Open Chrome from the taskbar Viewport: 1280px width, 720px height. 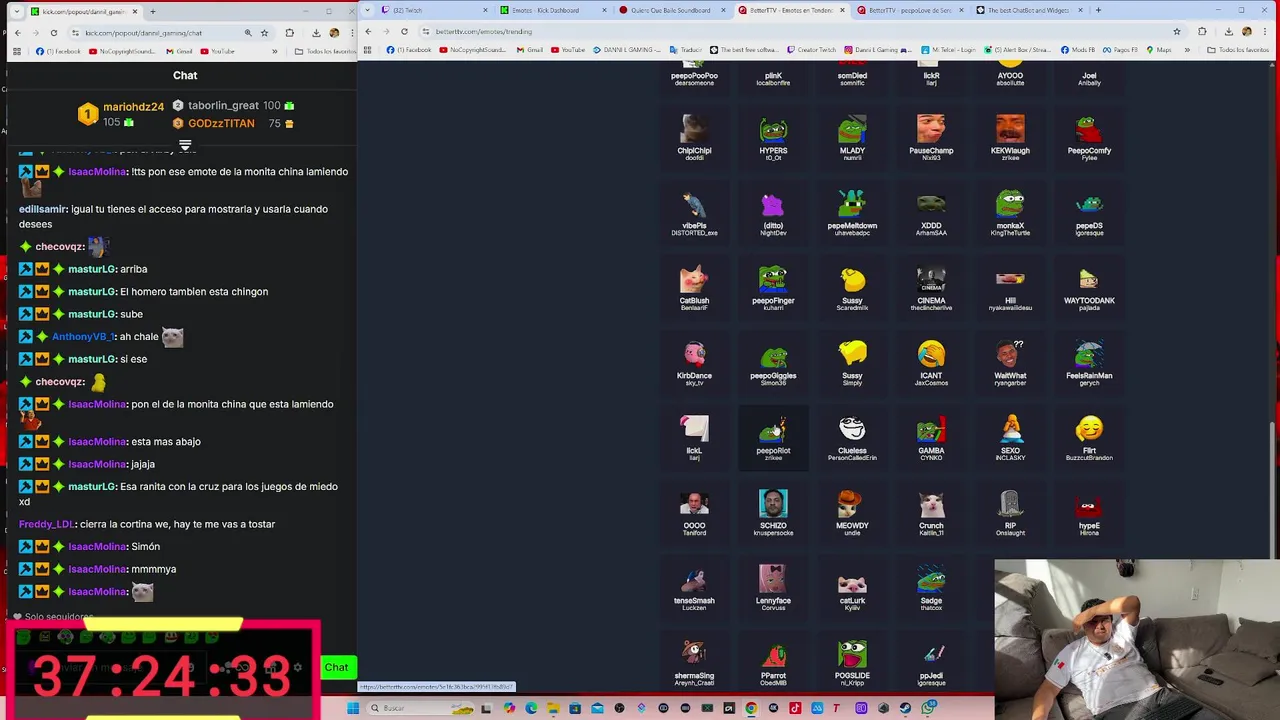pyautogui.click(x=751, y=708)
